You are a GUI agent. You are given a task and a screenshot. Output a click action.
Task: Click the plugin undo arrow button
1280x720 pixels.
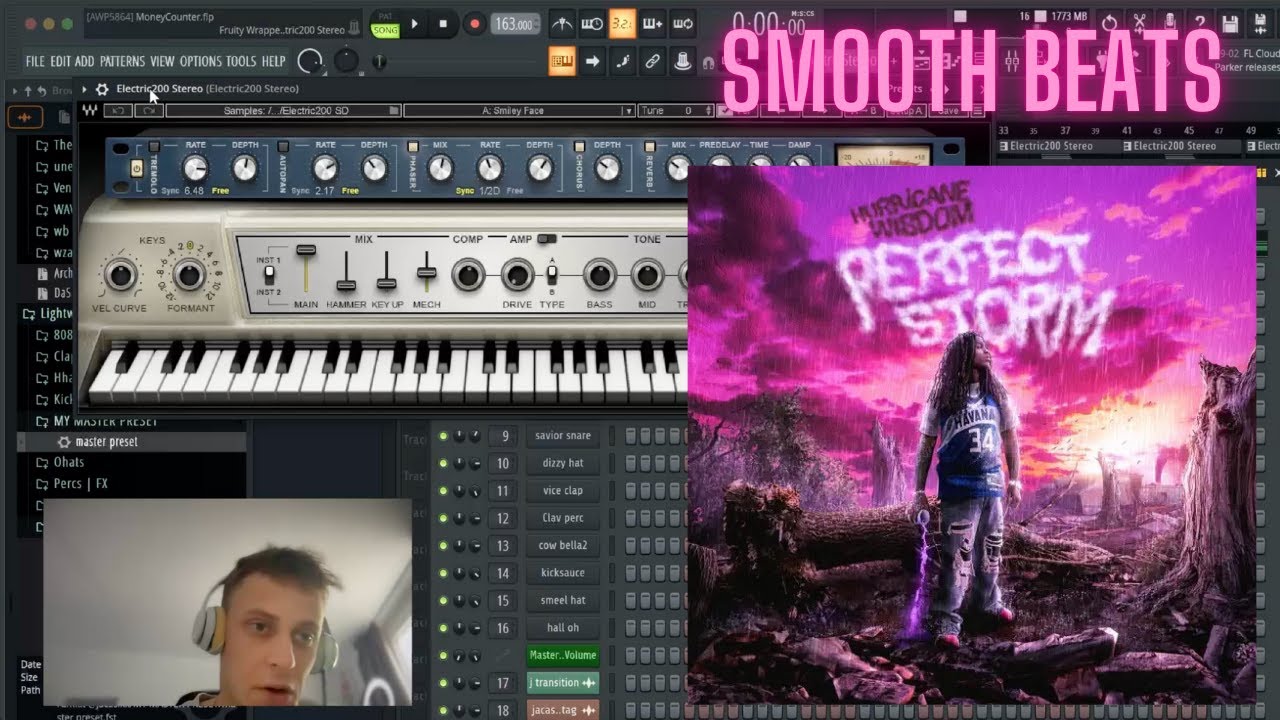(x=120, y=111)
